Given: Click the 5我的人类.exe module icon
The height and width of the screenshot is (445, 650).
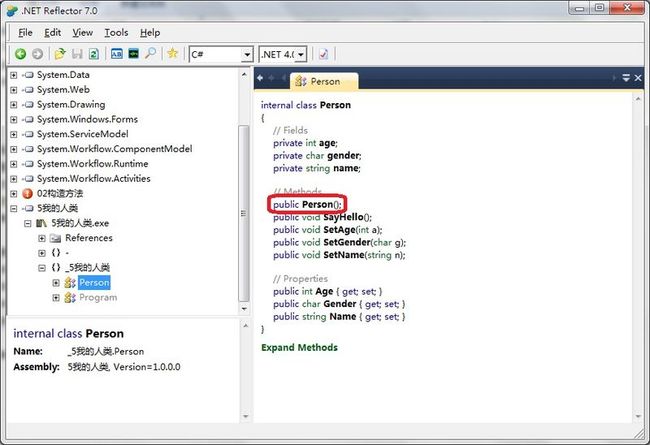Looking at the screenshot, I should point(41,224).
